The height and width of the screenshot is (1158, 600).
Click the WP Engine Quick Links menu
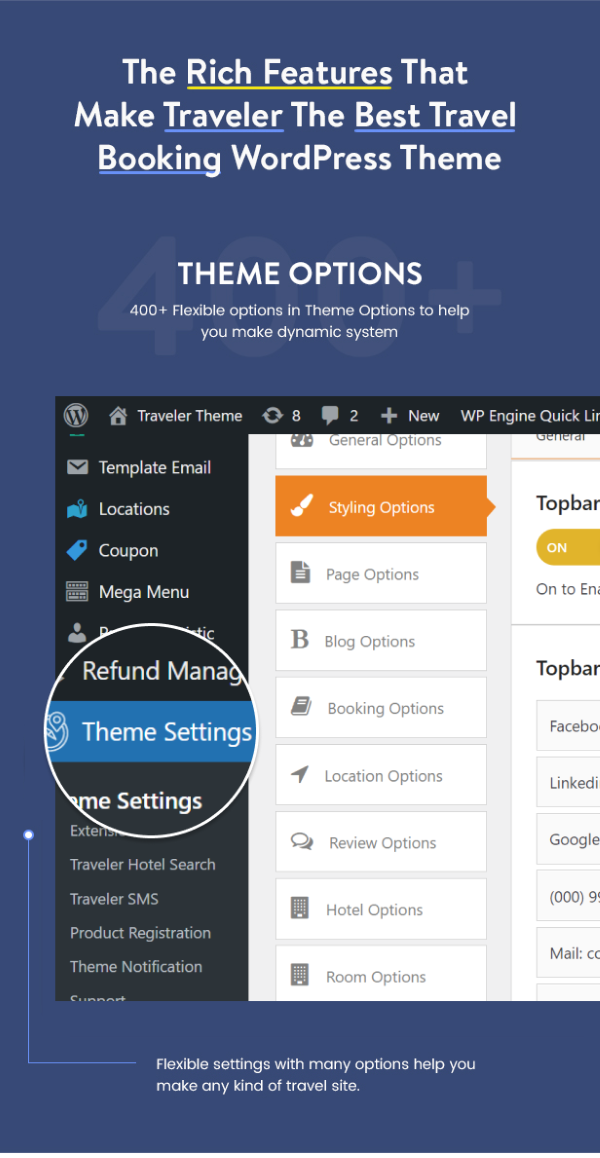pyautogui.click(x=529, y=416)
